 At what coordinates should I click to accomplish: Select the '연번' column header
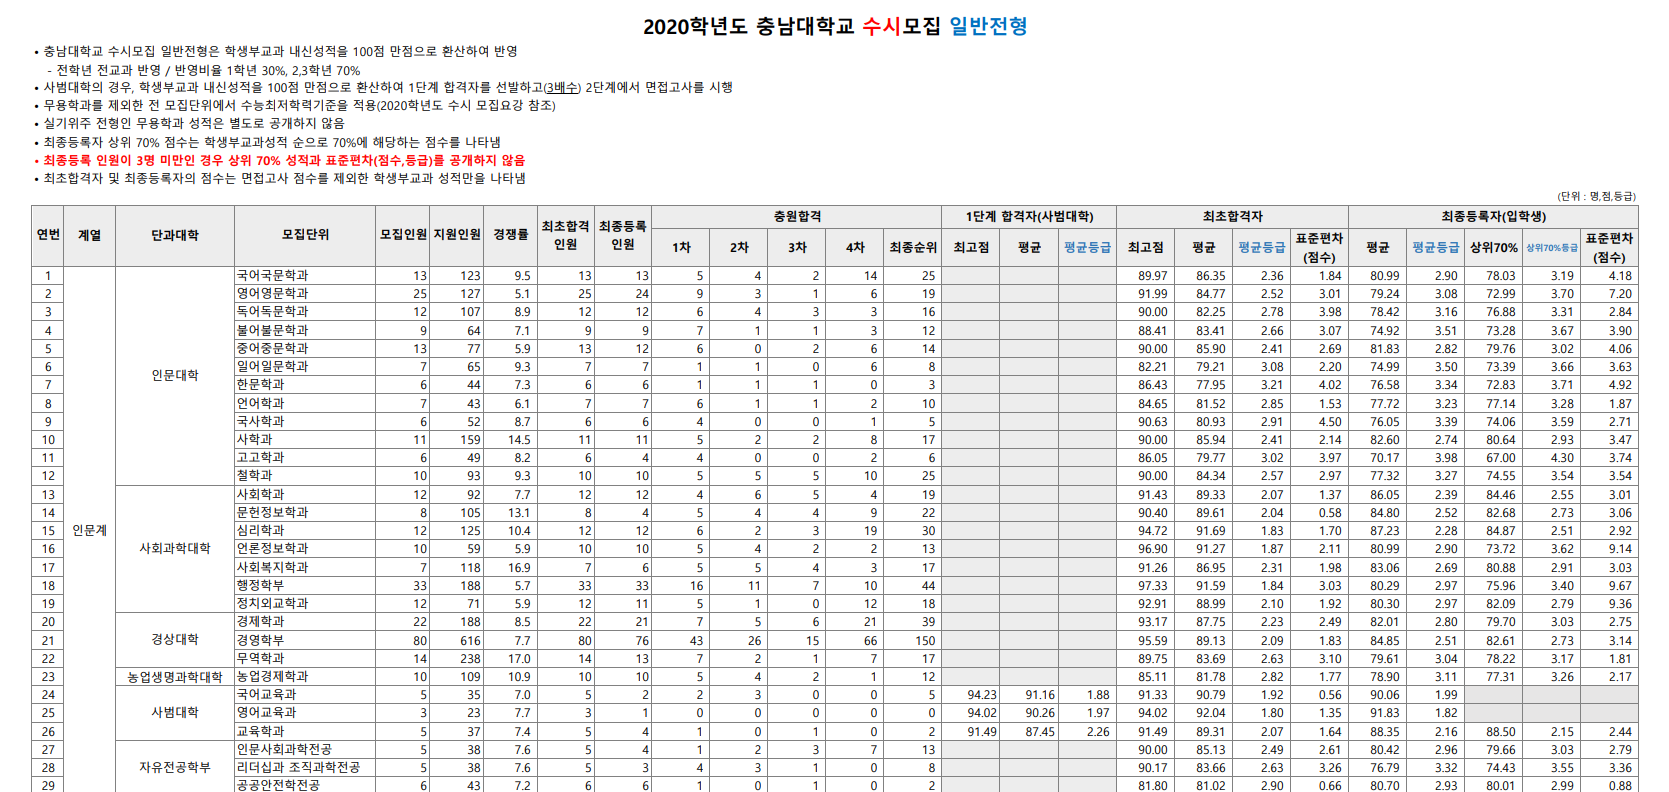pyautogui.click(x=48, y=235)
